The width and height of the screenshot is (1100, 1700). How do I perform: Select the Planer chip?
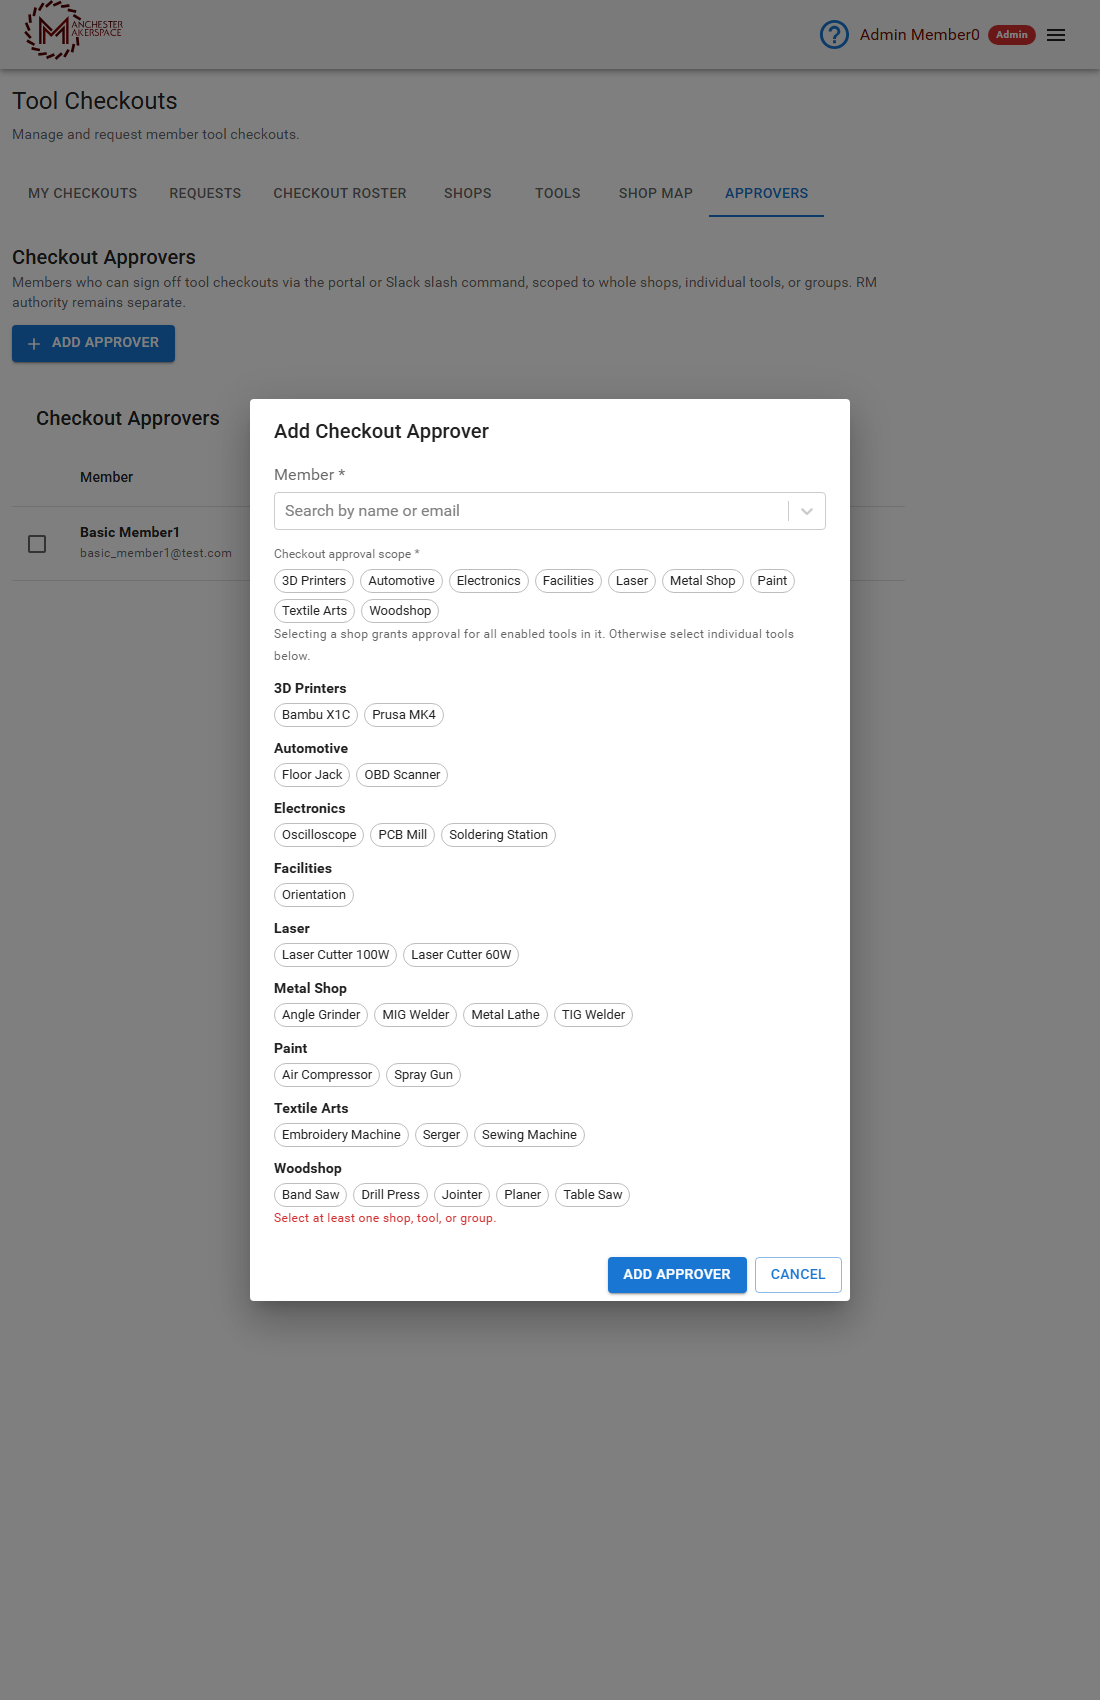tap(522, 1195)
